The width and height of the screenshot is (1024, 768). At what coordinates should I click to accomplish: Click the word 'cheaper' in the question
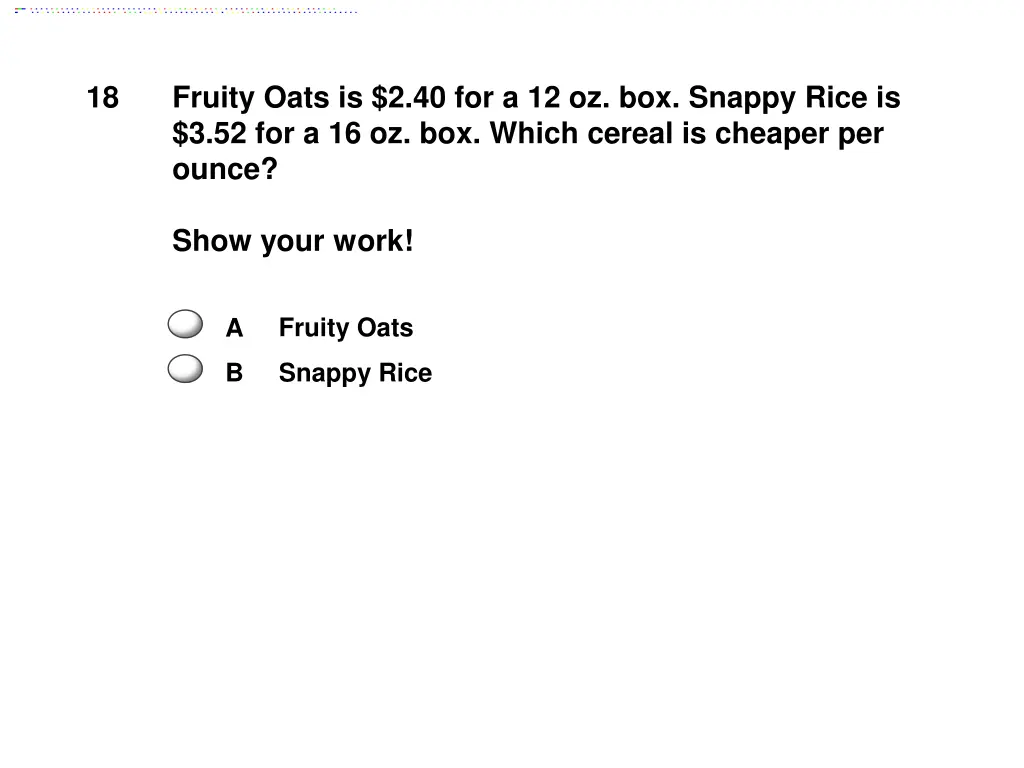(773, 135)
